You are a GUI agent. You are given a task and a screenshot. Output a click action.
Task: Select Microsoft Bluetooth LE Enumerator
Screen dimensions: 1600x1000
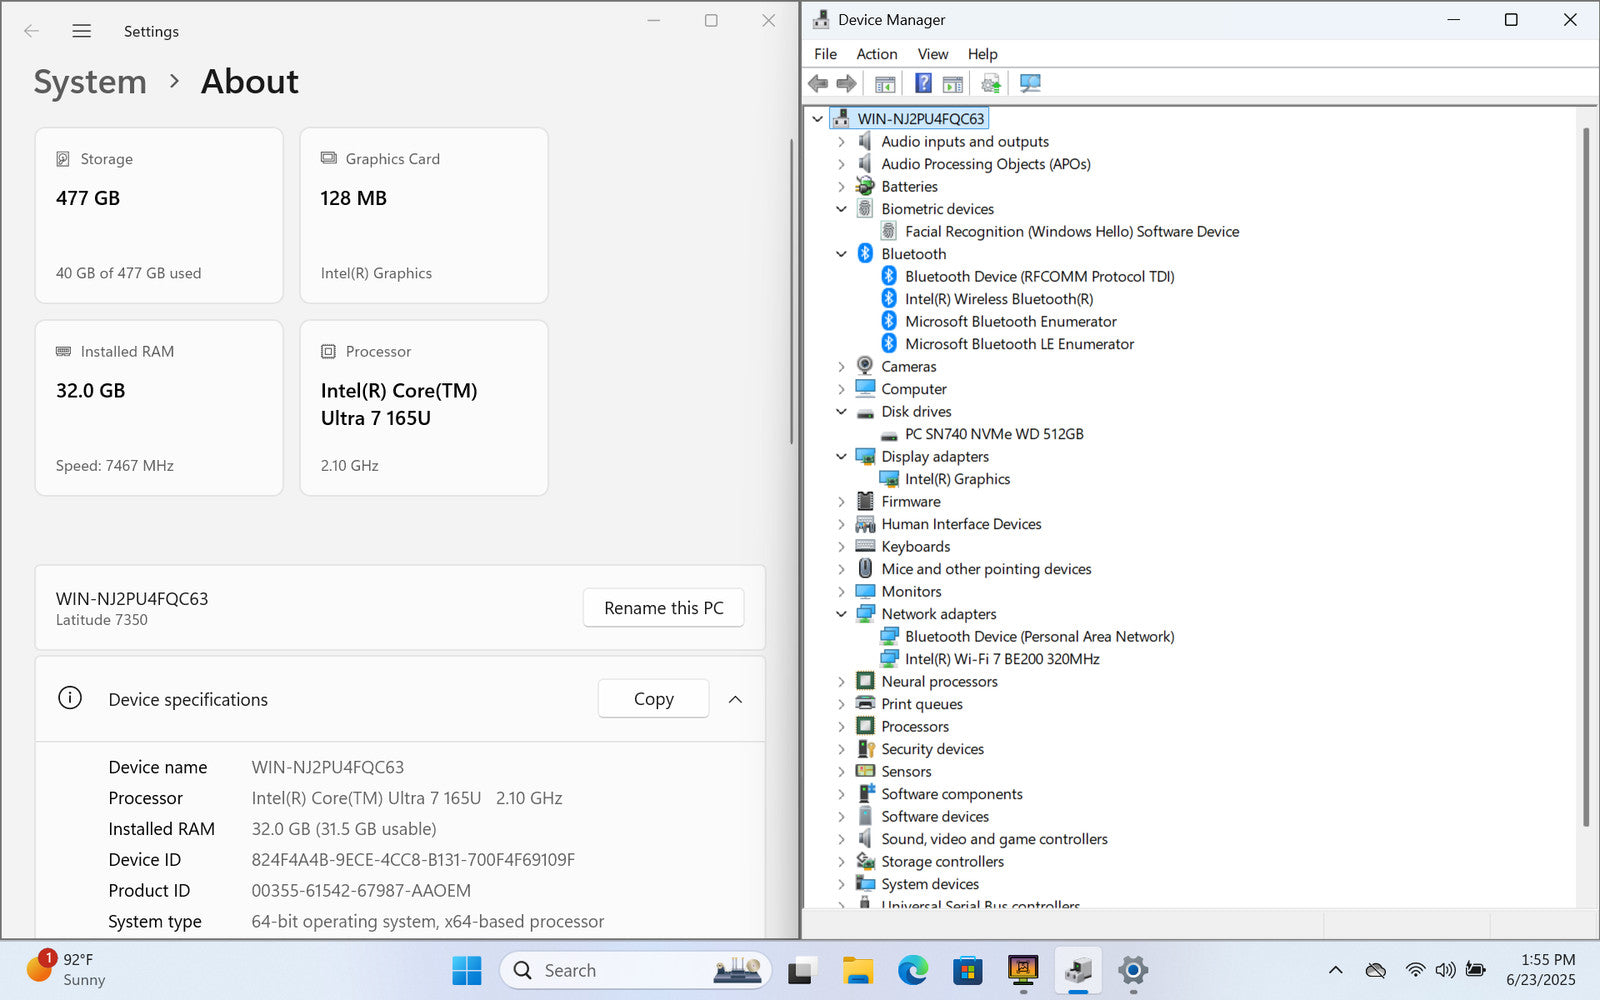[x=1019, y=344]
